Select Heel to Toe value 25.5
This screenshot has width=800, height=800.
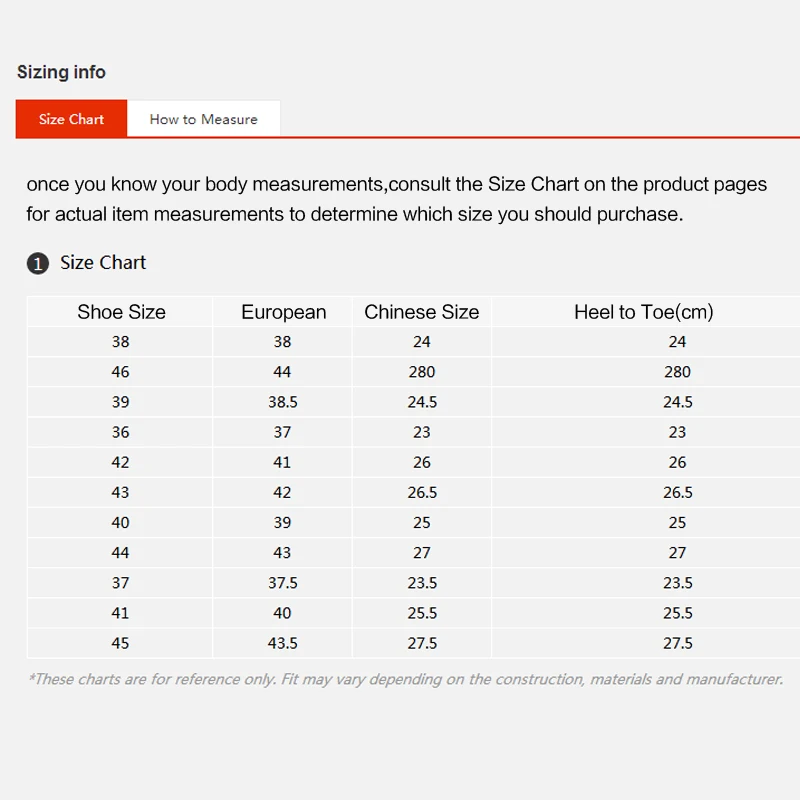point(677,613)
